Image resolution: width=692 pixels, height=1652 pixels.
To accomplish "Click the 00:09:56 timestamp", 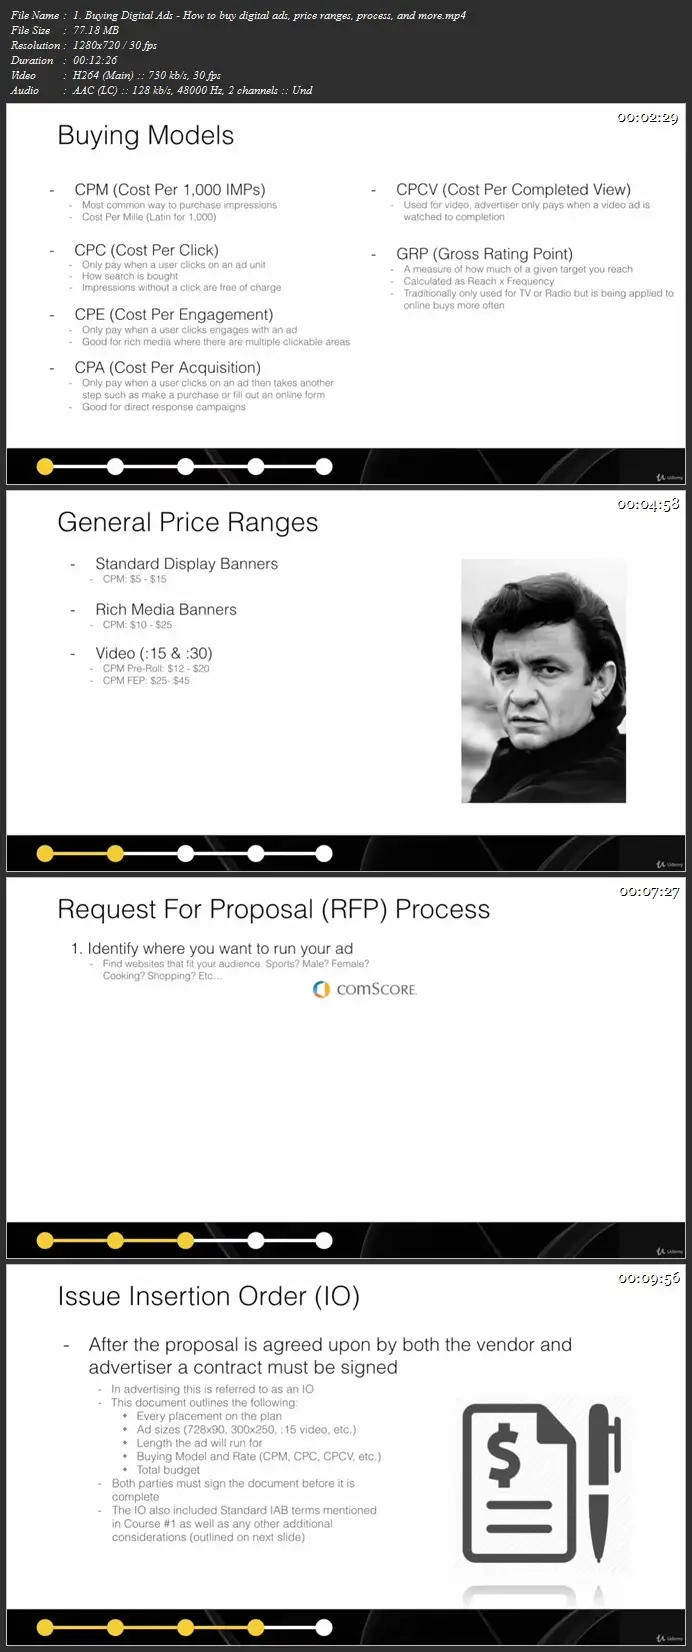I will click(x=648, y=1278).
